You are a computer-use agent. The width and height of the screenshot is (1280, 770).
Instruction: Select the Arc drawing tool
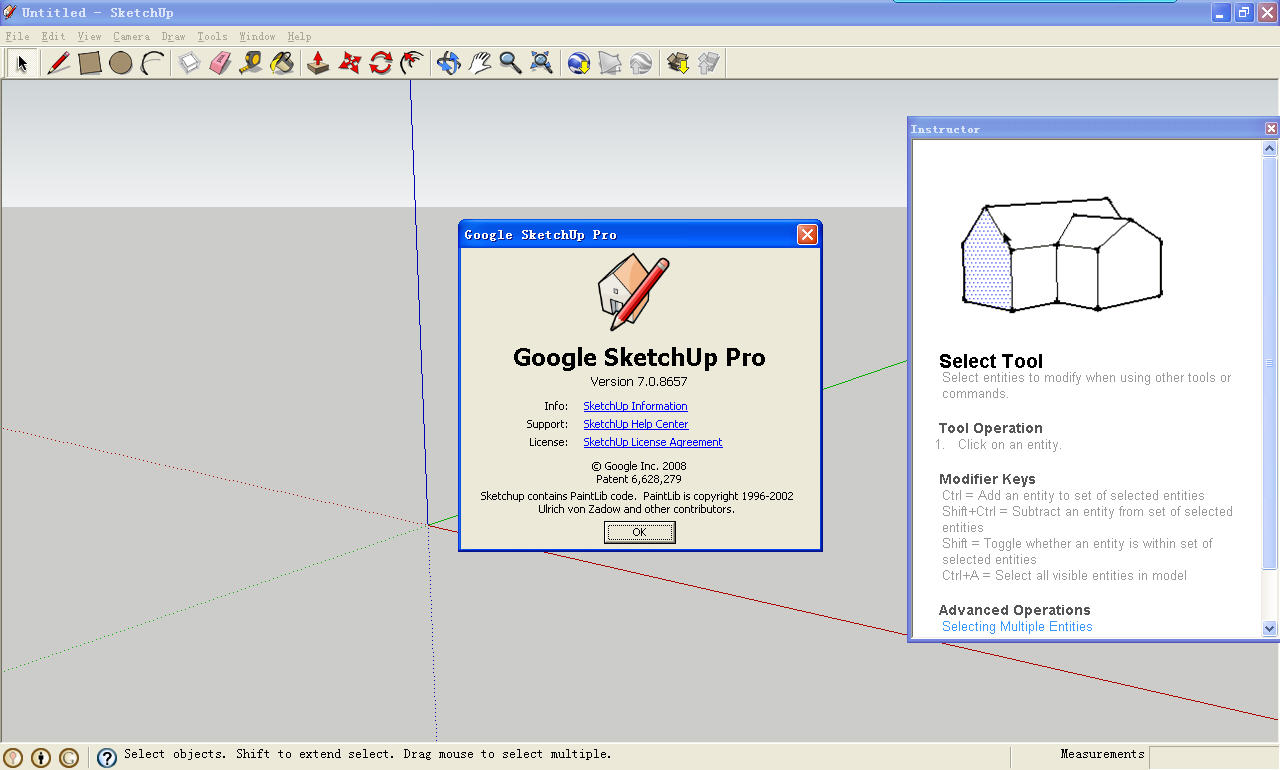(x=152, y=63)
